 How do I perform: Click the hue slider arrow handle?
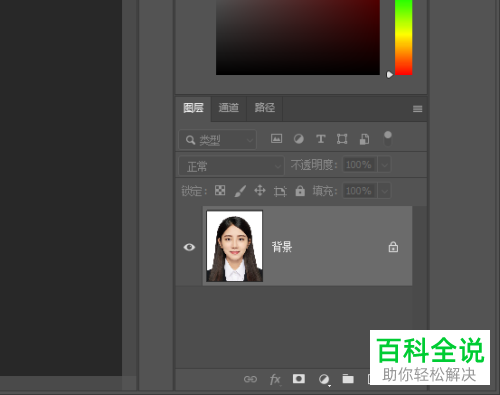(389, 74)
